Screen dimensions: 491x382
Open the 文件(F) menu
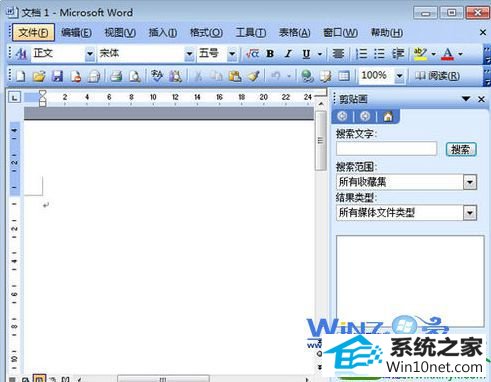33,33
